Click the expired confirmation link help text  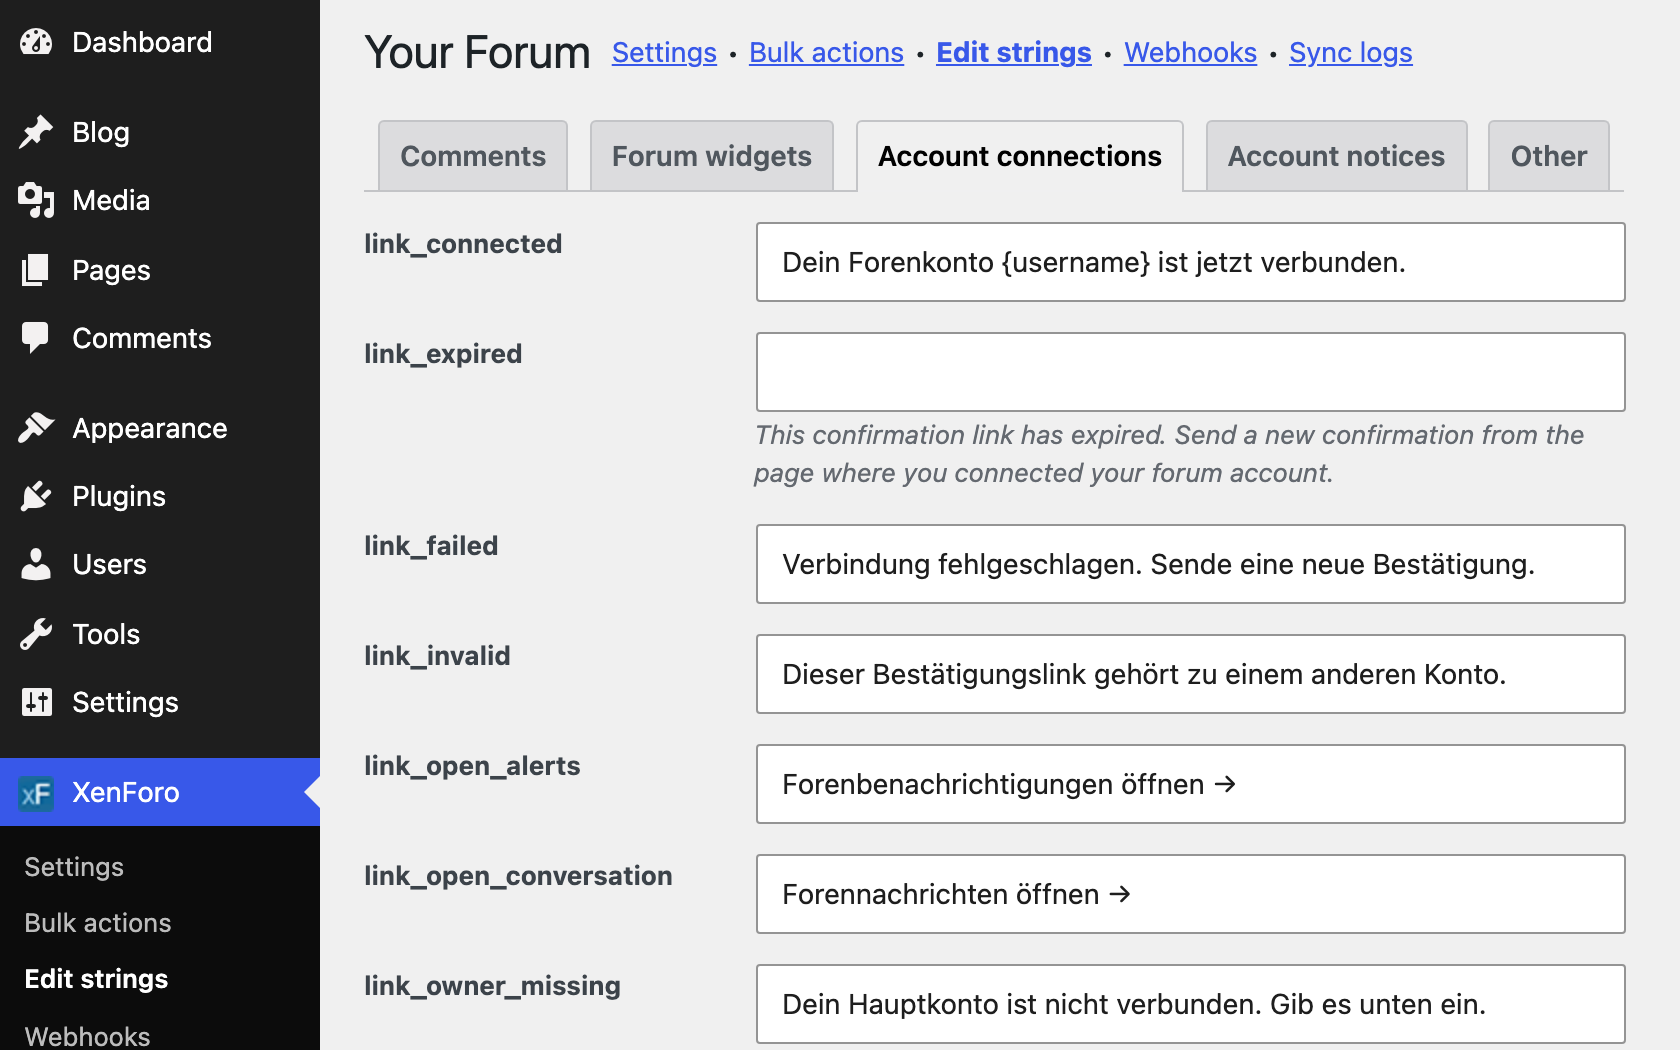[1169, 454]
